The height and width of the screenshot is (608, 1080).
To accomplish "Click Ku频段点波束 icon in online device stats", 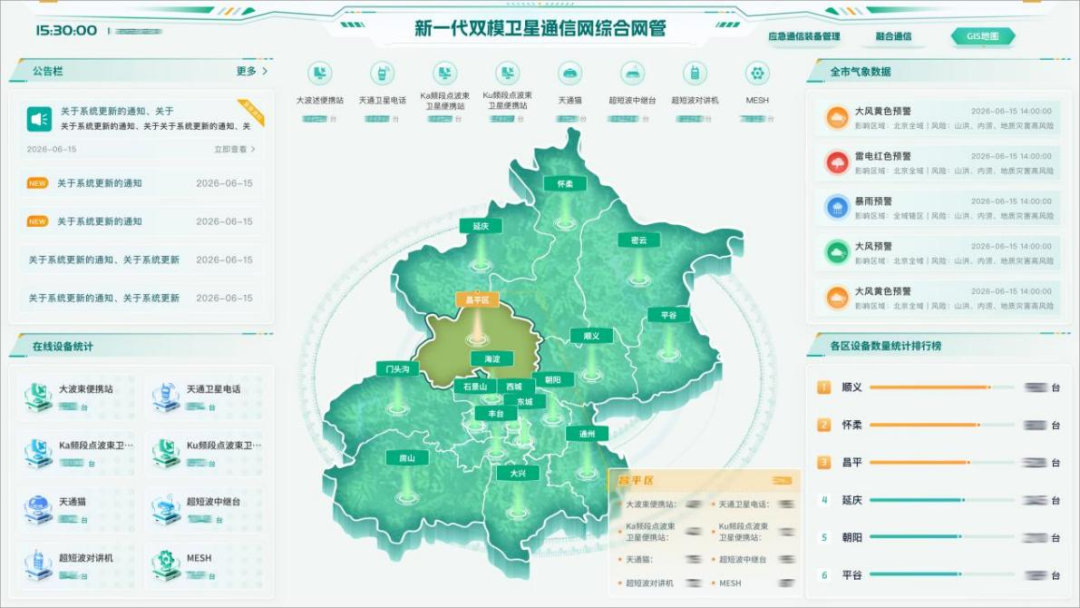I will pos(165,453).
